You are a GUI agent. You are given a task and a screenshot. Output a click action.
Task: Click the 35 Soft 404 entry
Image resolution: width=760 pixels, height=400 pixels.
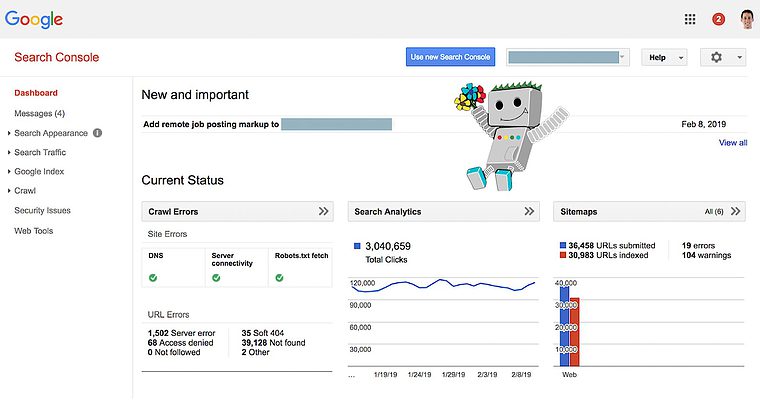pos(263,333)
